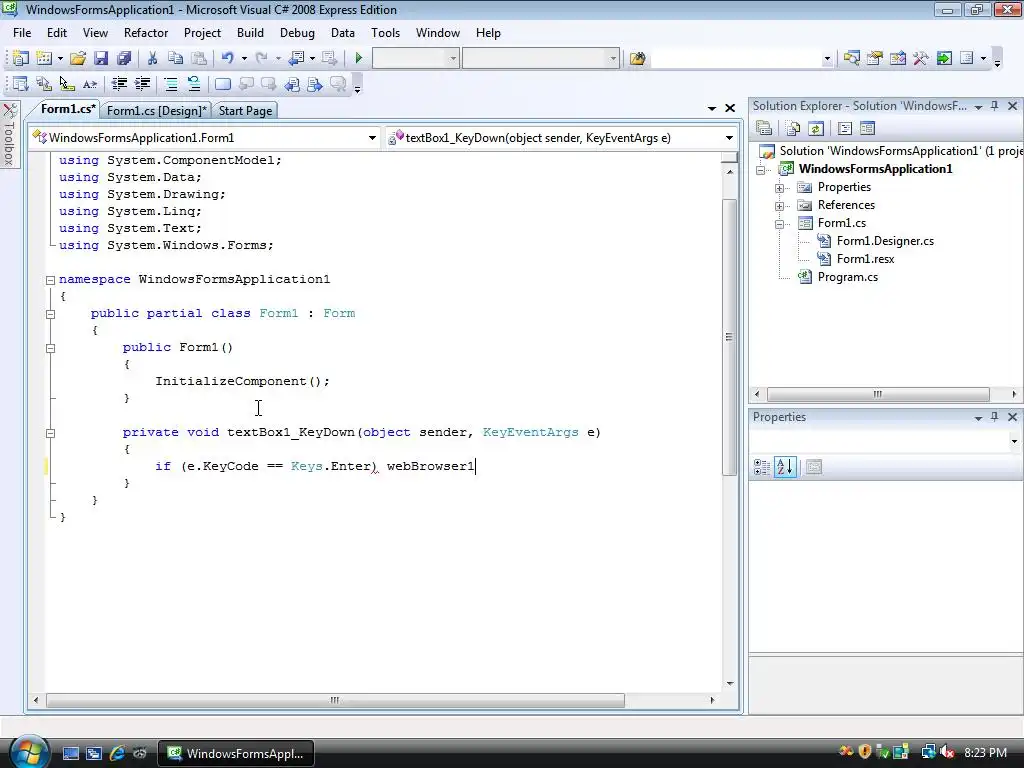1024x768 pixels.
Task: Open the Refactor menu
Action: (146, 33)
